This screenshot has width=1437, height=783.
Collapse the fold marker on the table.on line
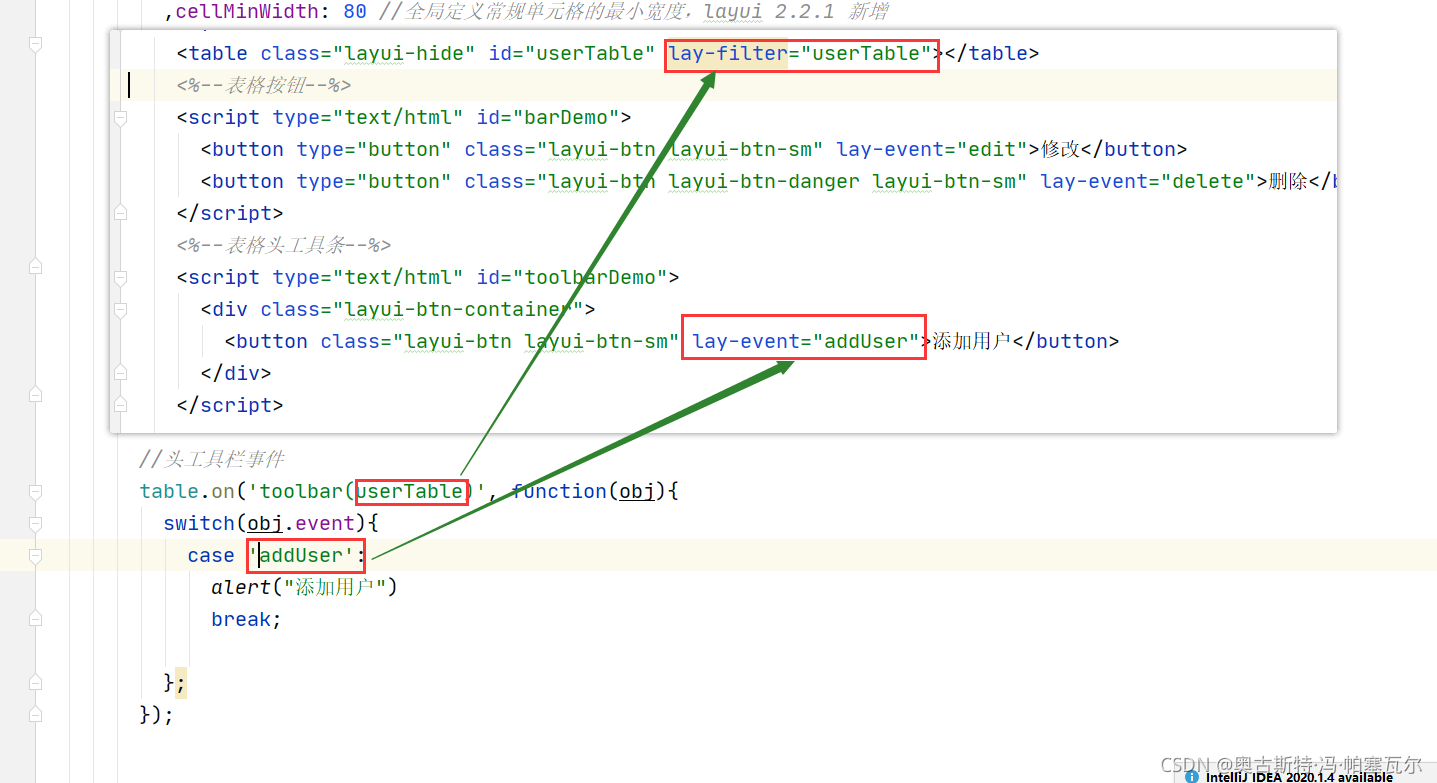tap(36, 492)
